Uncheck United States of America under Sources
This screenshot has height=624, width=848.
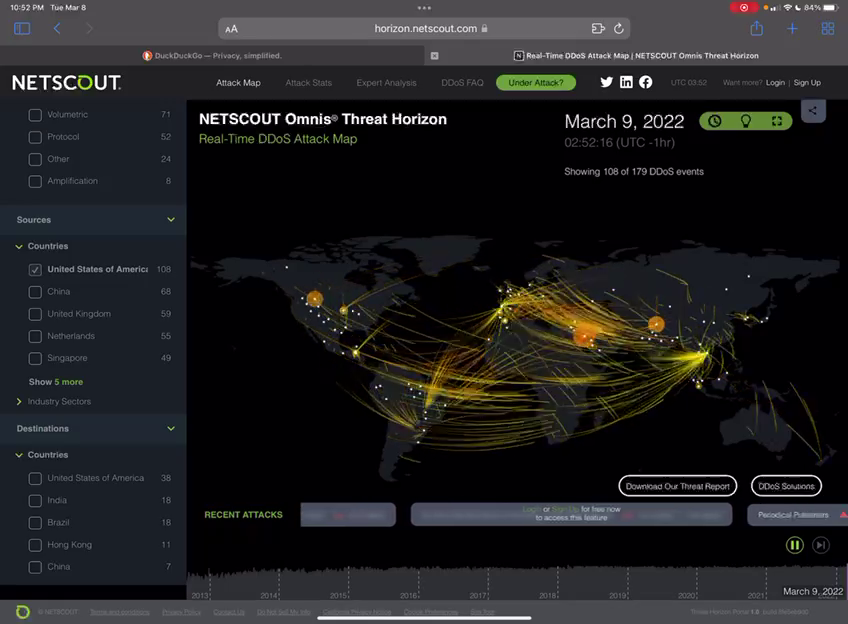(x=35, y=269)
